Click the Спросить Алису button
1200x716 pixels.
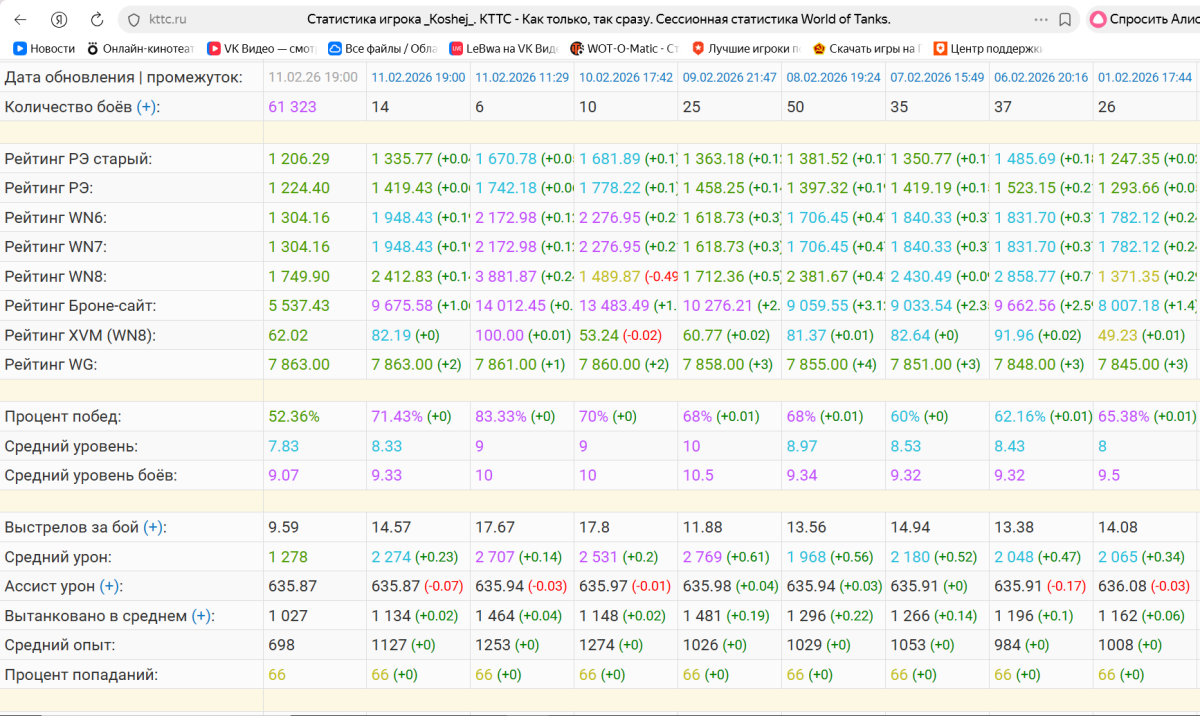(1142, 19)
